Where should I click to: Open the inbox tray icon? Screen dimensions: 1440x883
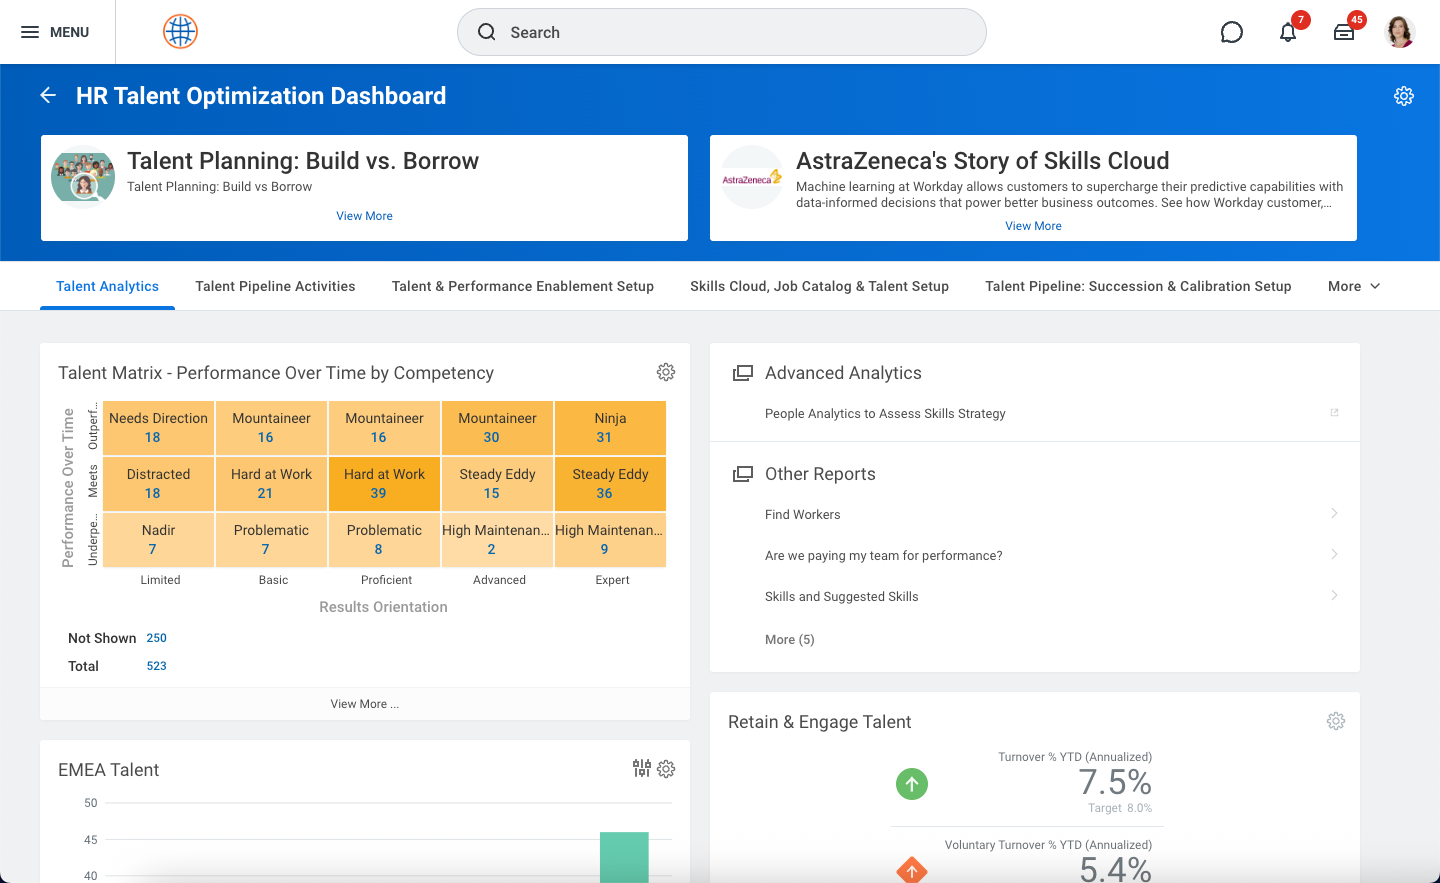1344,33
